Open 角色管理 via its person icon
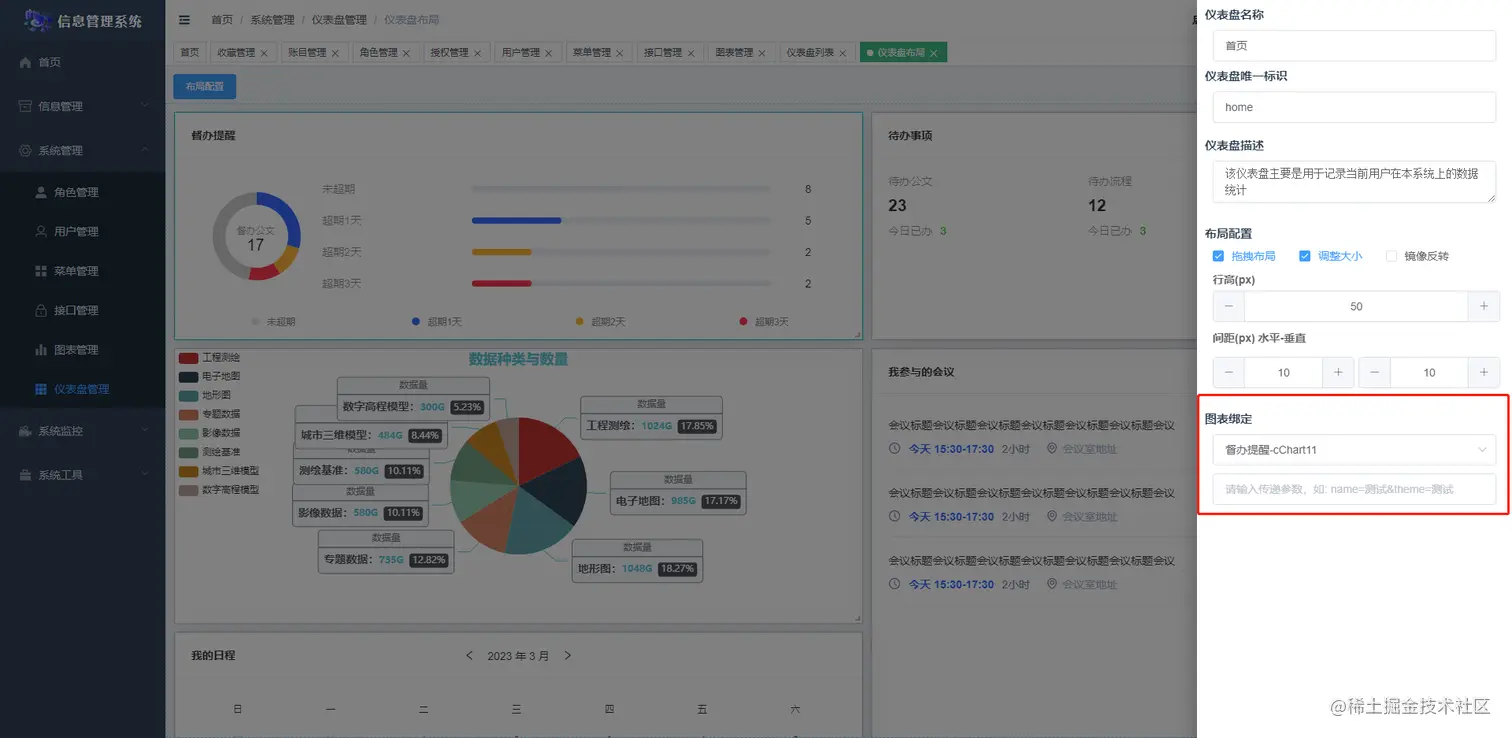 [41, 192]
